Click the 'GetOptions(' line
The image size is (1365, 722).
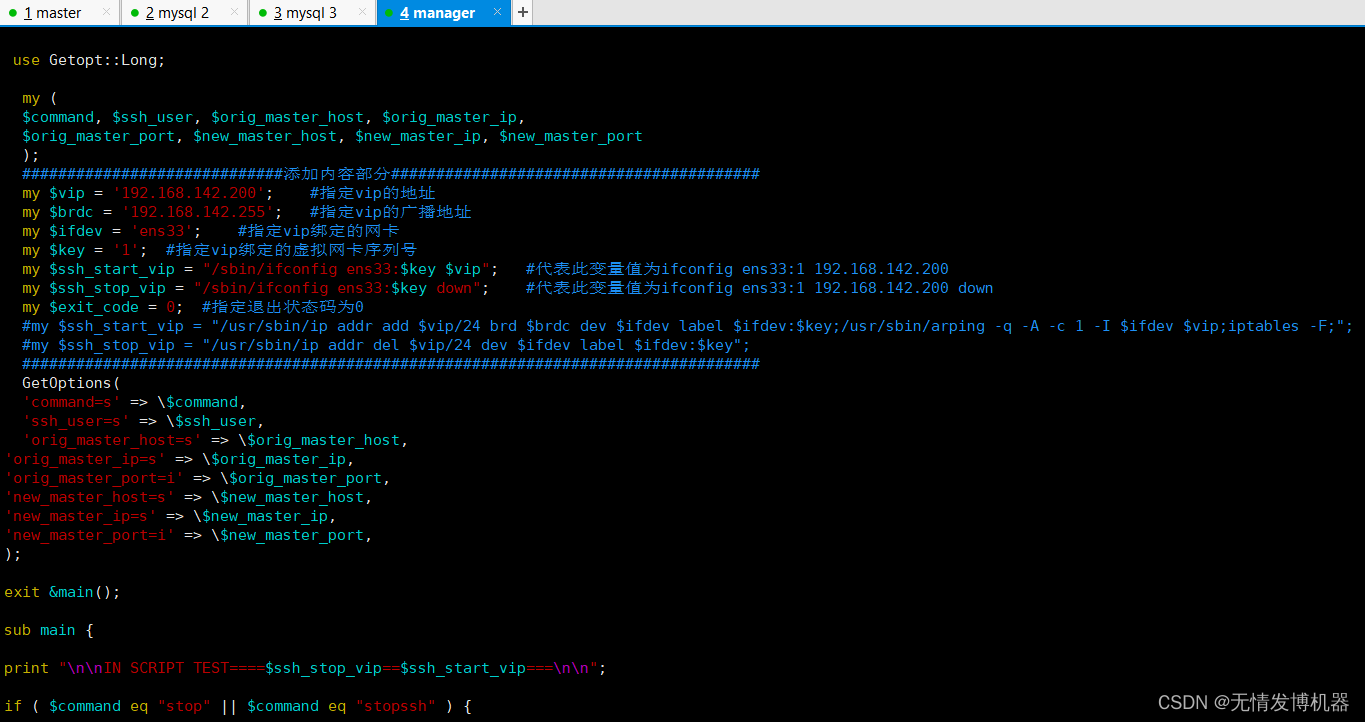point(71,383)
